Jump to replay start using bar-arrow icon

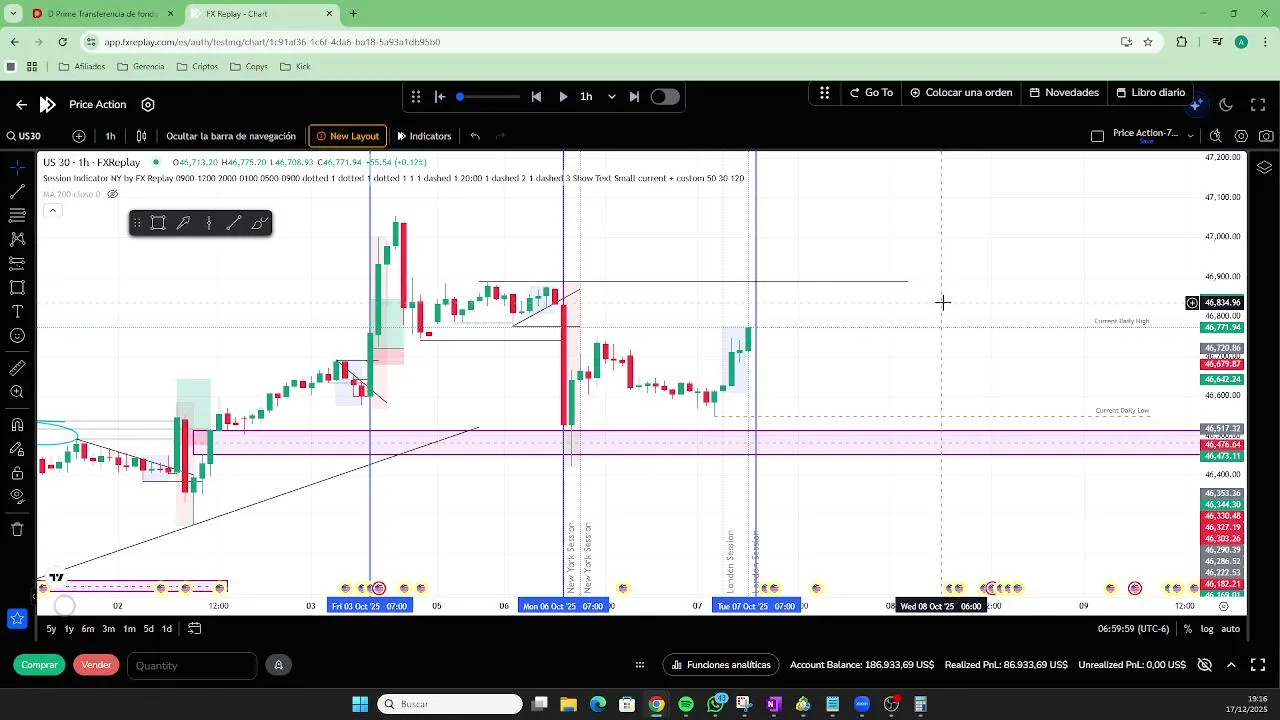click(x=440, y=96)
